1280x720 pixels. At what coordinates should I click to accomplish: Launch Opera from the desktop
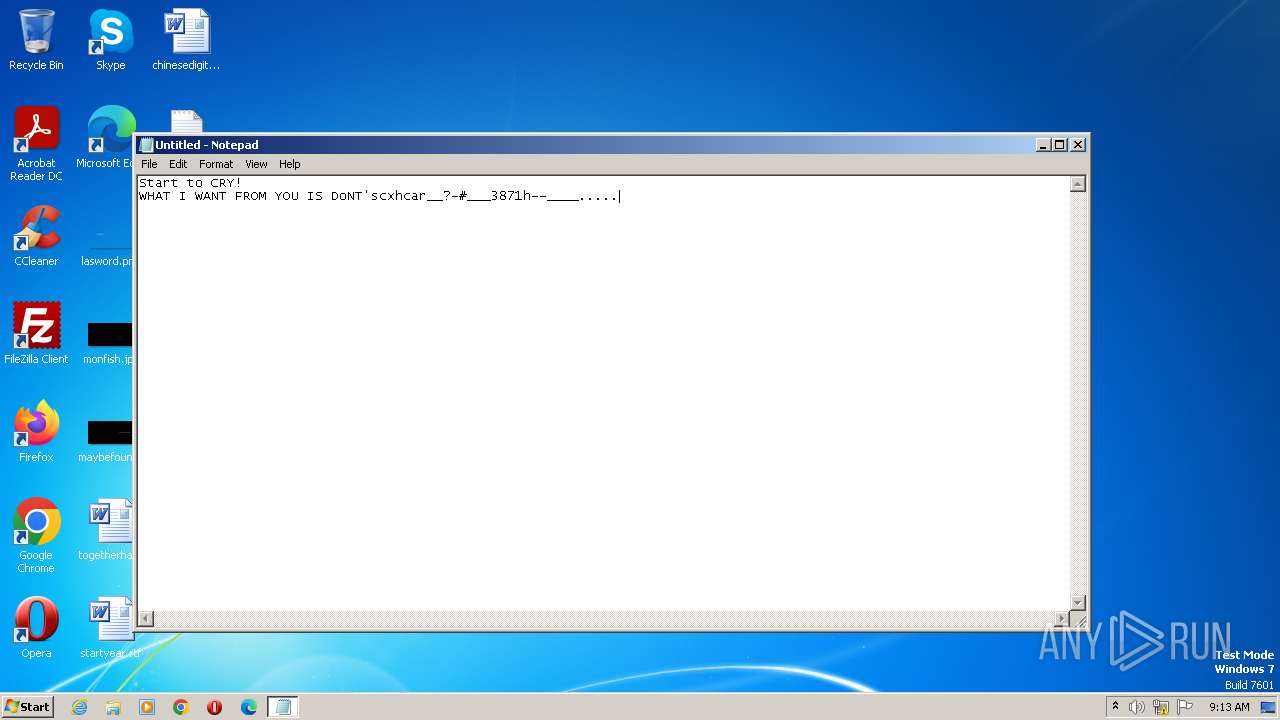coord(36,629)
